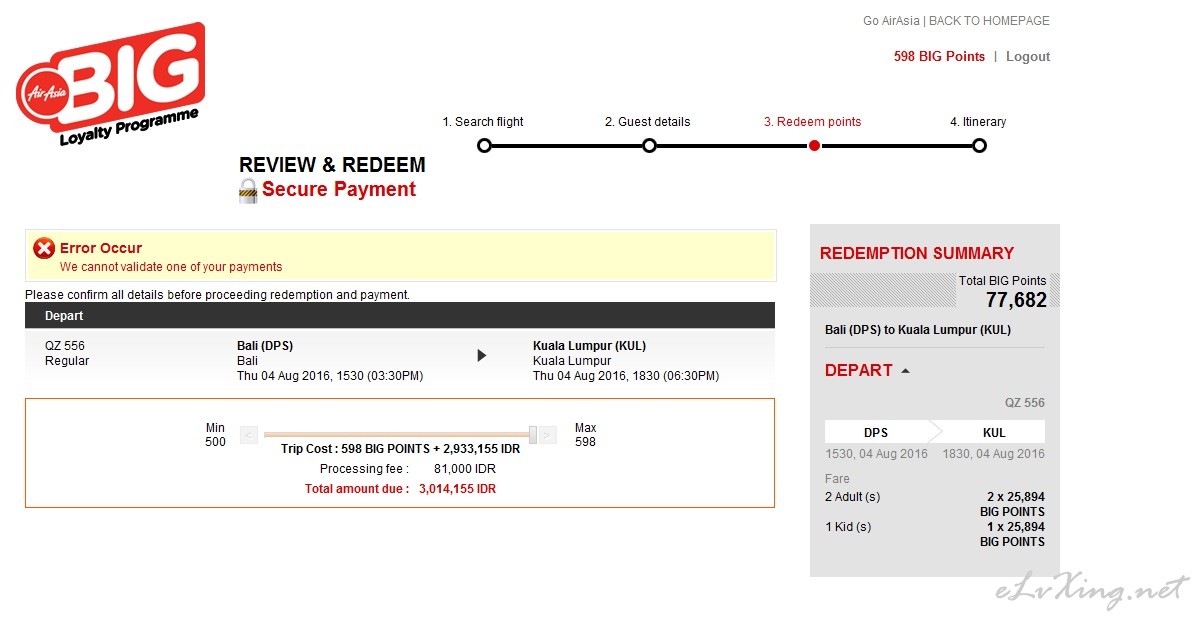Click the Kuala Lumpur (KUL) arrival airport text
Image resolution: width=1200 pixels, height=623 pixels.
click(x=590, y=346)
